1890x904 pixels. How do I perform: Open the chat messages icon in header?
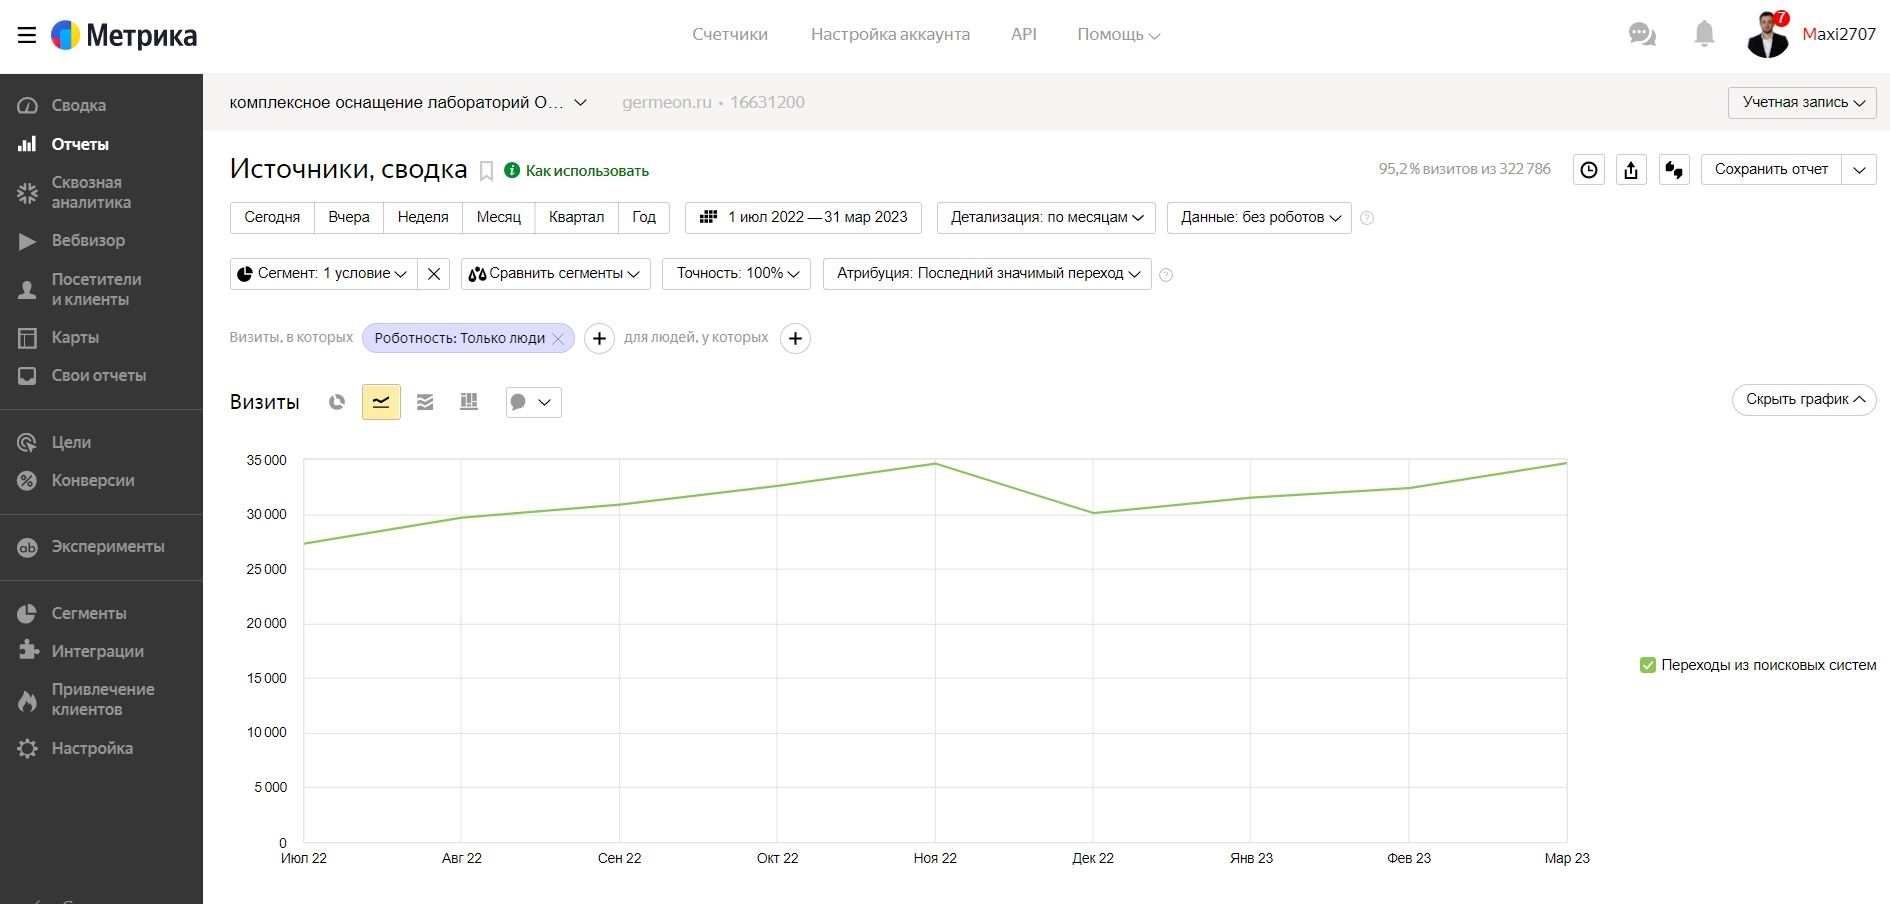click(1642, 34)
